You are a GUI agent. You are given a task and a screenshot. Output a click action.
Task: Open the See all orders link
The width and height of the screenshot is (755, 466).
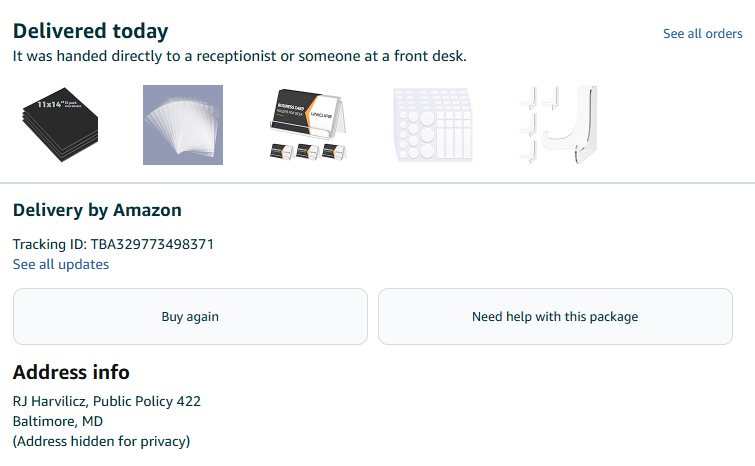click(702, 34)
